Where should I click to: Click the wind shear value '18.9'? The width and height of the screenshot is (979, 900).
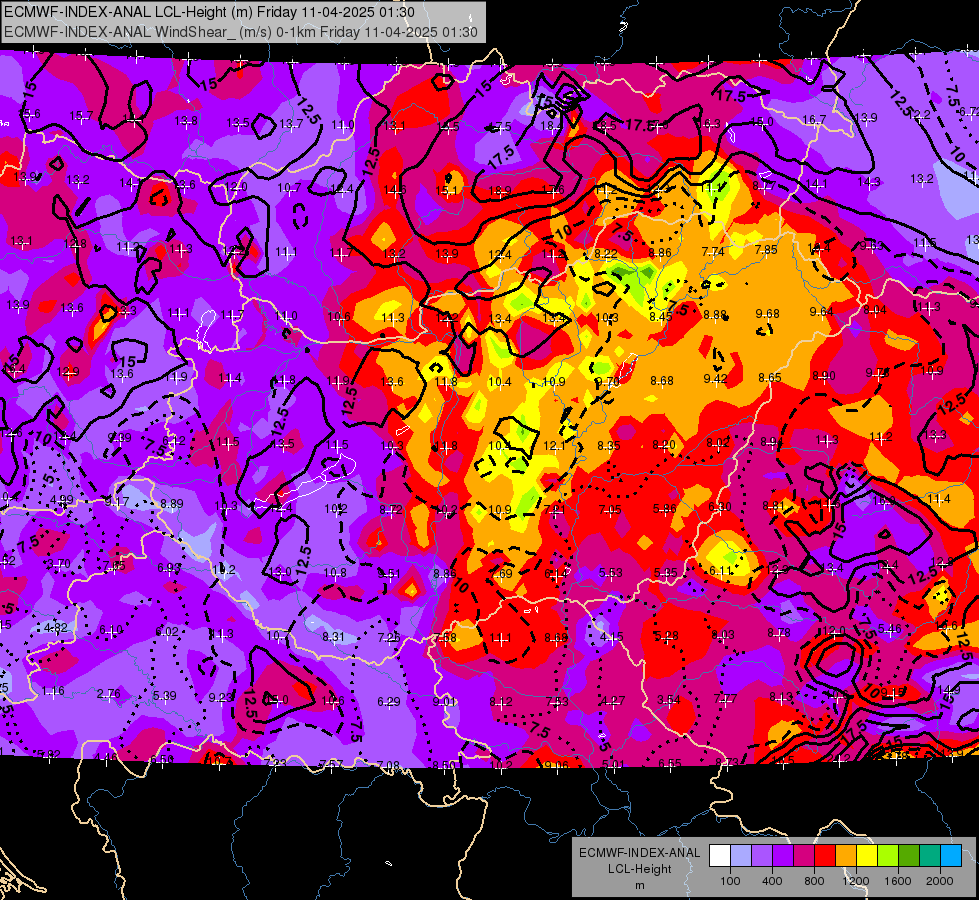point(500,190)
